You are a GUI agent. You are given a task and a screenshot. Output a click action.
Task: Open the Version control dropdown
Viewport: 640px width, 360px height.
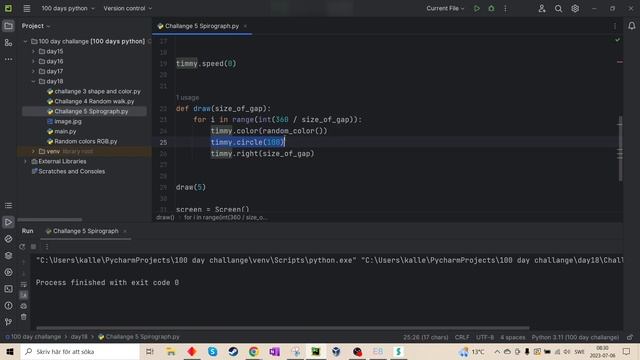(x=127, y=8)
